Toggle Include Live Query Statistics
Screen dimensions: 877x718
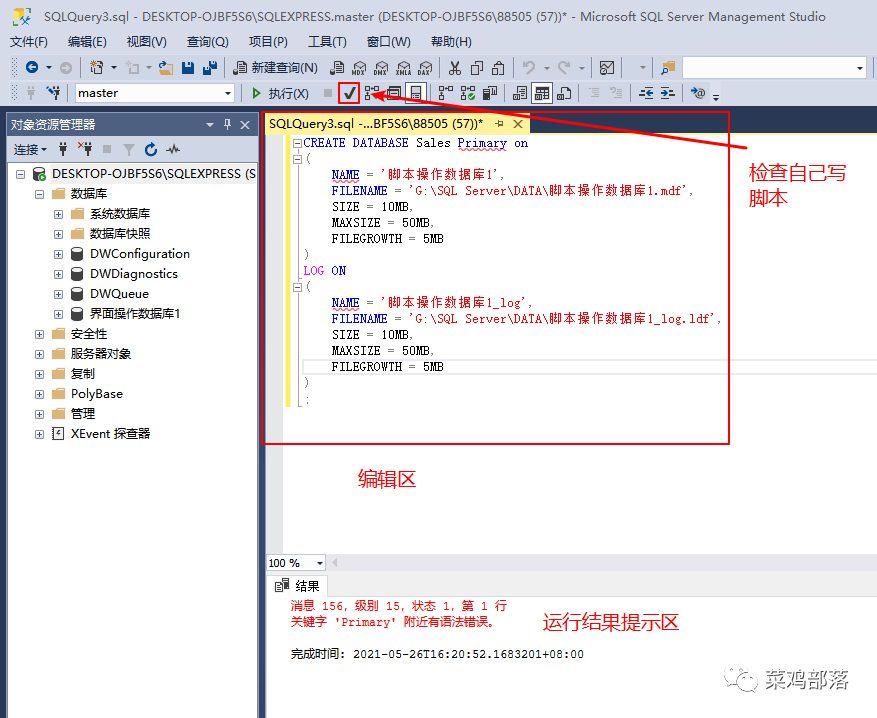tap(468, 93)
